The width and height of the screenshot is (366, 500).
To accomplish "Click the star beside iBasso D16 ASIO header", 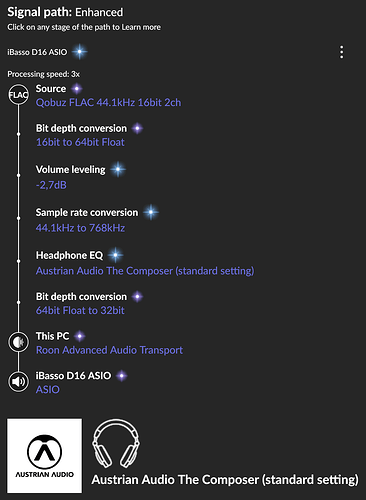I will click(x=80, y=52).
